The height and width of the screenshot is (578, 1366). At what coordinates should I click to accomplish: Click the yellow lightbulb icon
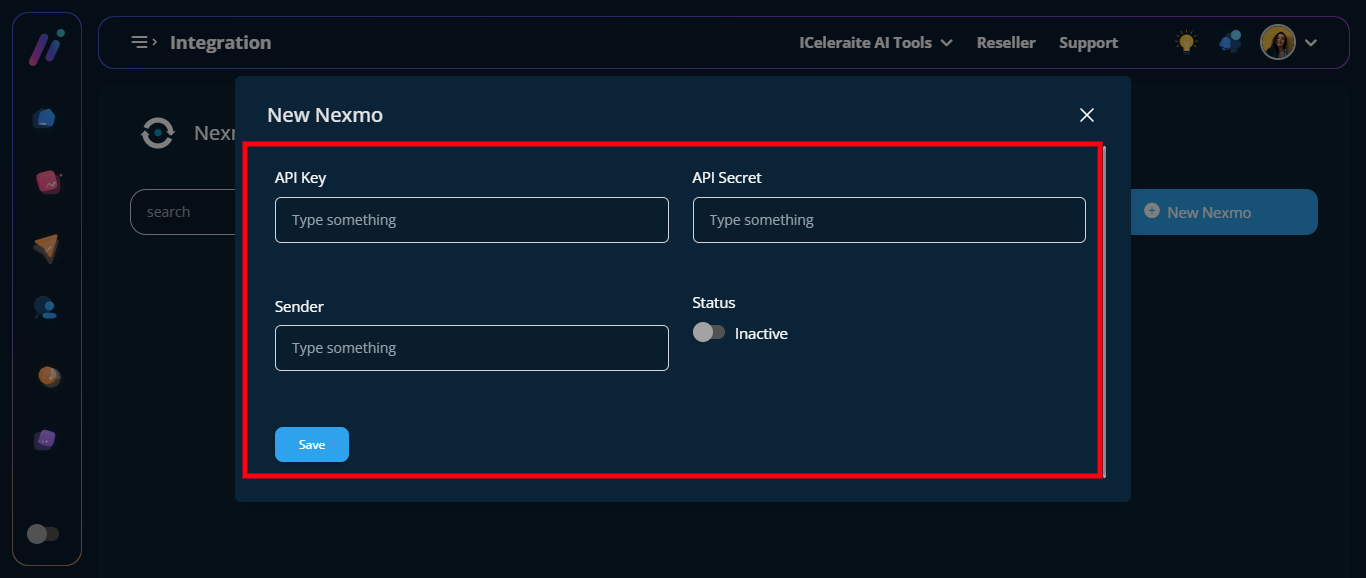(1186, 42)
